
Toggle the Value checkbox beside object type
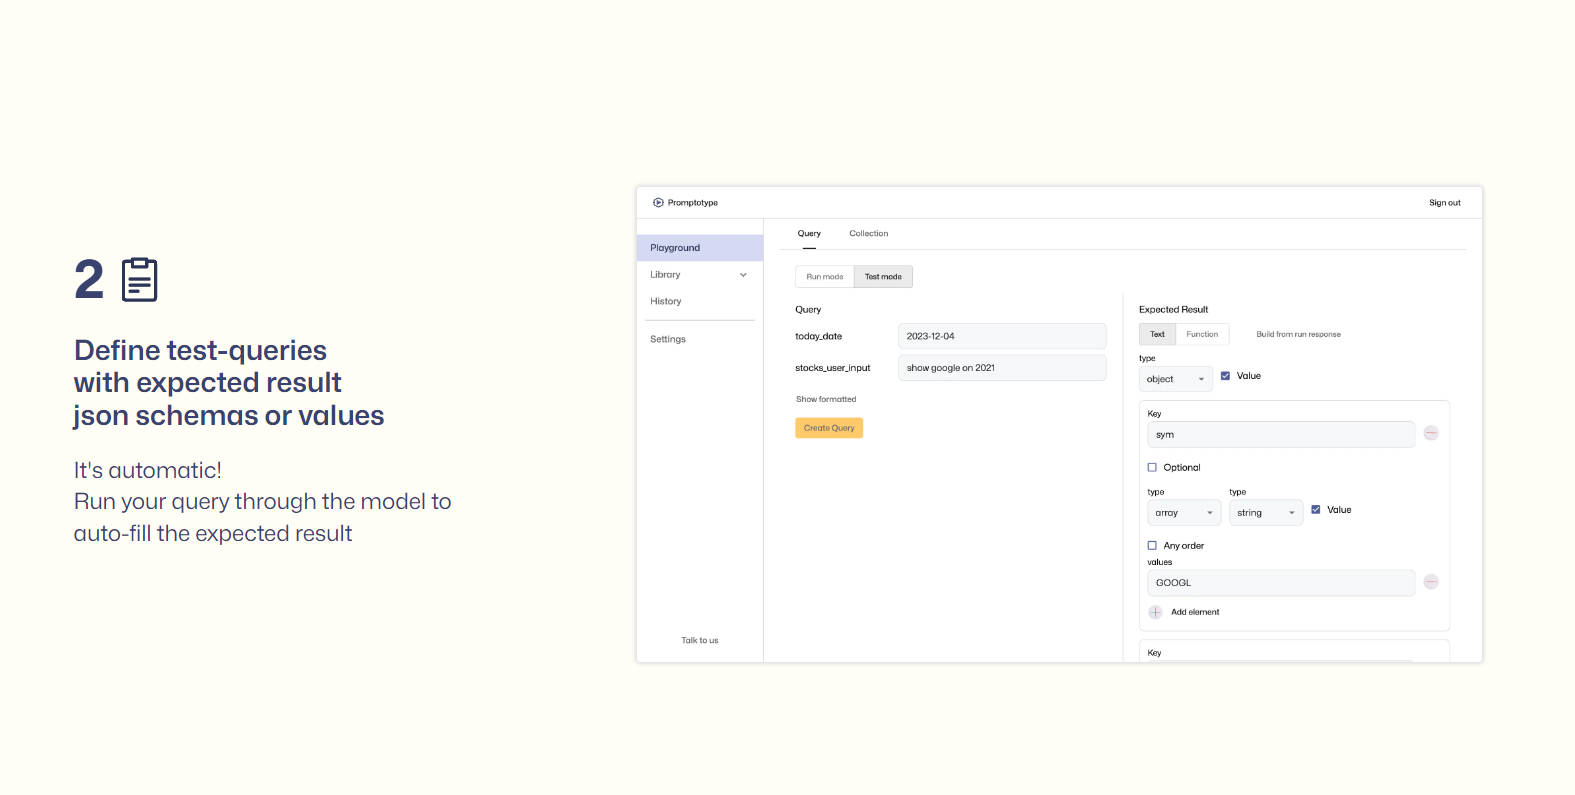1225,376
